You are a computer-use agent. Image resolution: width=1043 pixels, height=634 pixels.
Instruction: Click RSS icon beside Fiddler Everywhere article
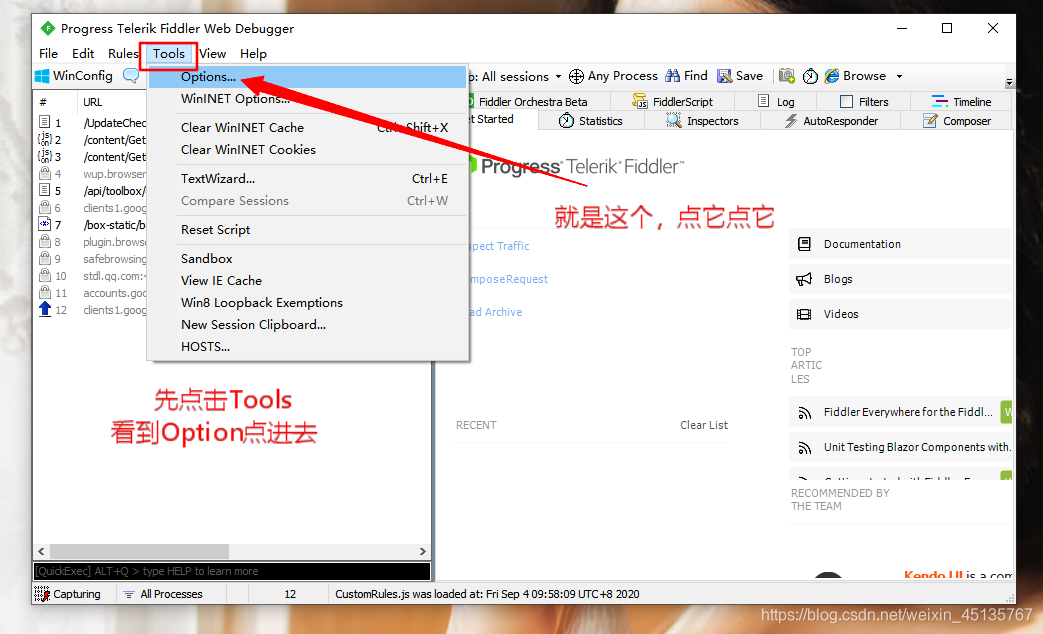point(804,413)
